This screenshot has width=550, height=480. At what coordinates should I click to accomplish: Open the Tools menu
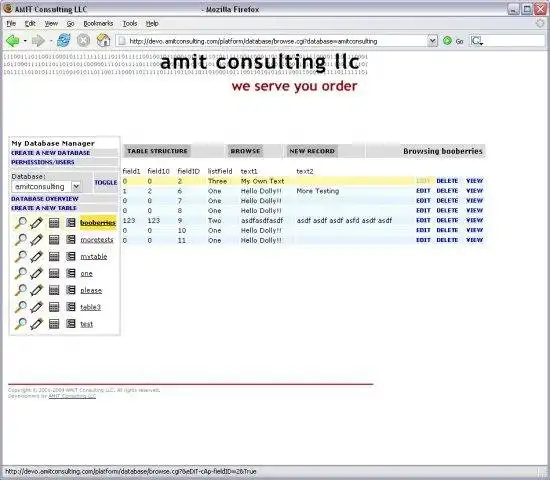click(130, 24)
